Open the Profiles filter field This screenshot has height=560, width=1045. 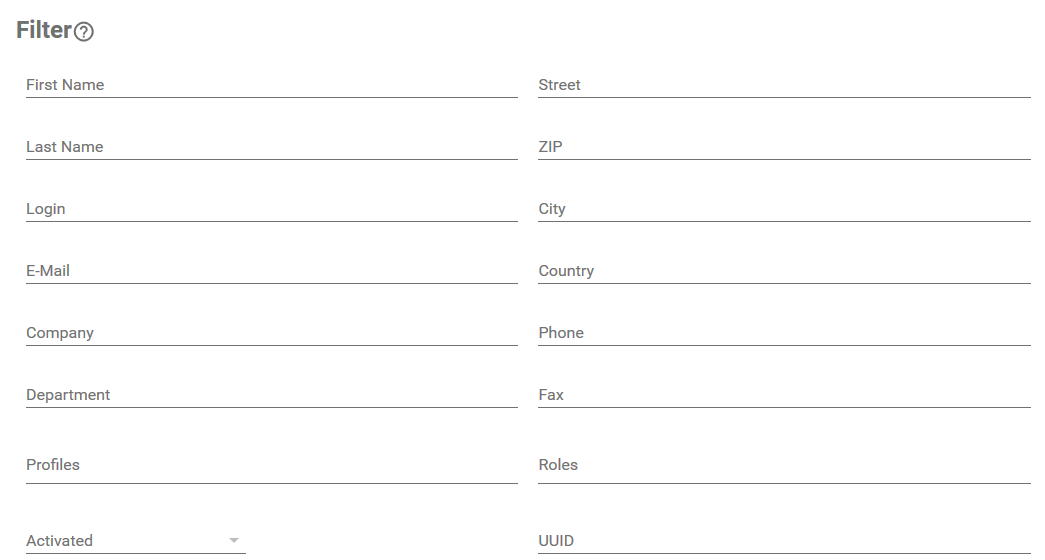point(271,465)
